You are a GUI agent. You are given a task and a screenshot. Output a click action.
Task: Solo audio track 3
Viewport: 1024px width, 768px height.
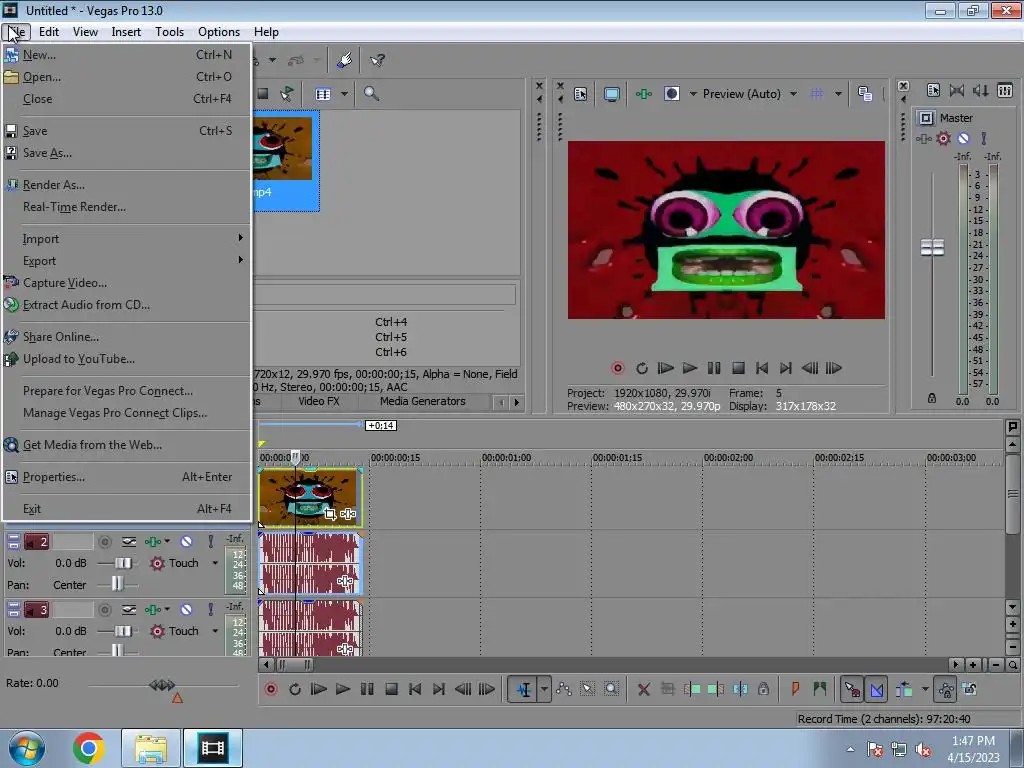click(210, 609)
